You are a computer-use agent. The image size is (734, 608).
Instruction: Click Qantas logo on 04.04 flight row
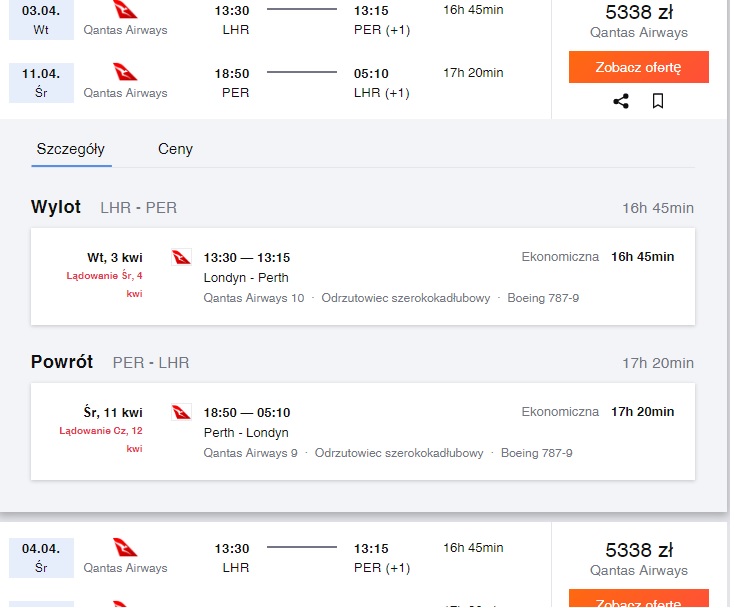pyautogui.click(x=125, y=547)
